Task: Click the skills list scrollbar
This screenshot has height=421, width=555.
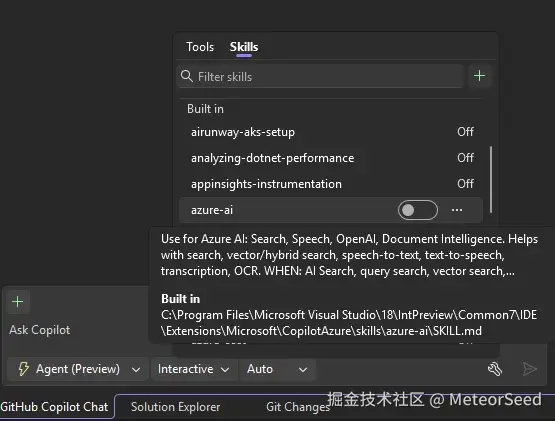Action: (x=491, y=180)
